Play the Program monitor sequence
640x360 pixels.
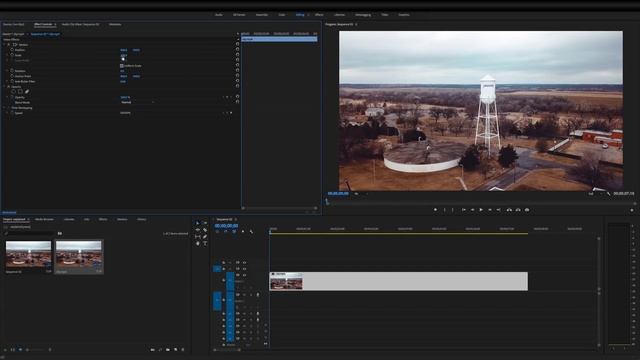pyautogui.click(x=481, y=210)
